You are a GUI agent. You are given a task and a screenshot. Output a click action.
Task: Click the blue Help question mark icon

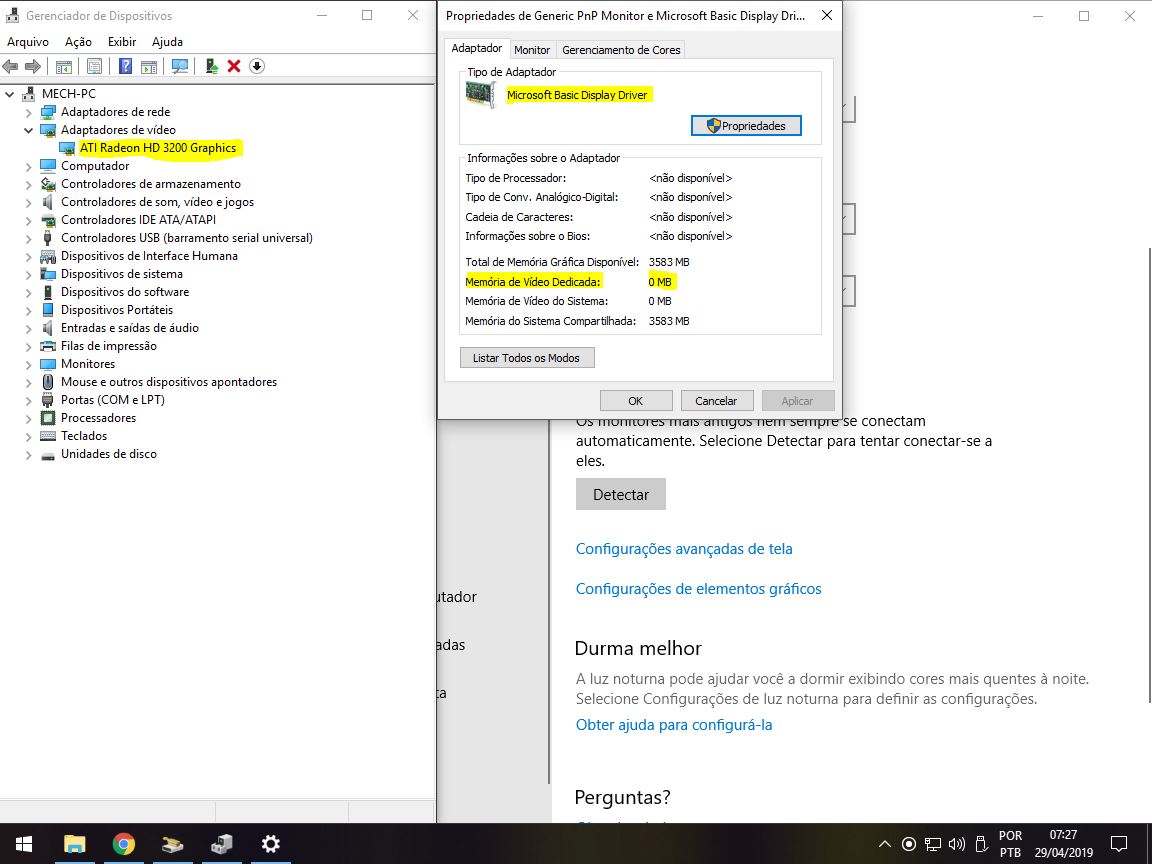tap(126, 66)
